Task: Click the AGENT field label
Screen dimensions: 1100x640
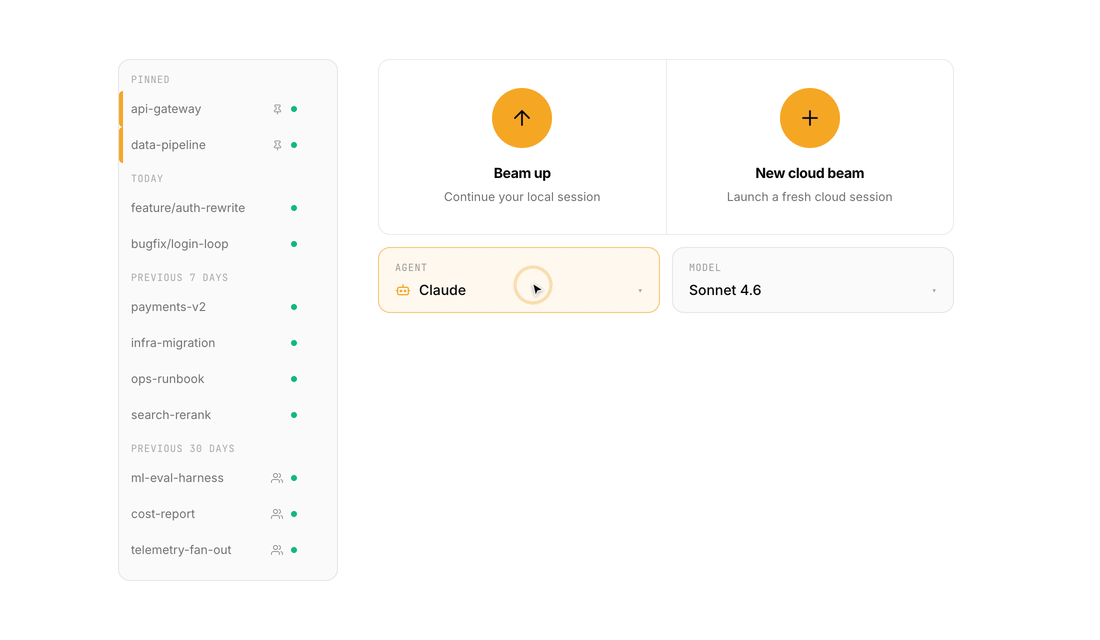Action: point(411,267)
